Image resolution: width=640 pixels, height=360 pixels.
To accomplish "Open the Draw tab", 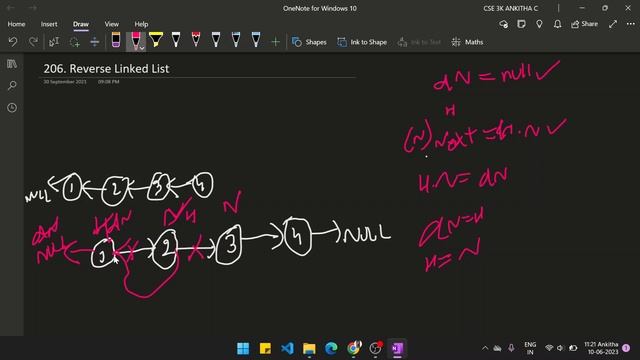I will tap(81, 24).
